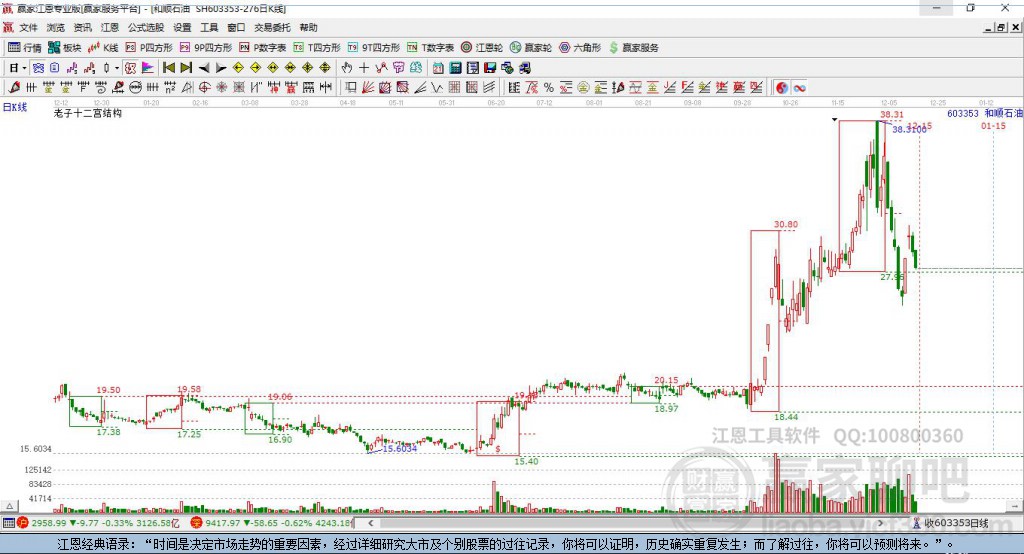Open the 设置 menu
Image resolution: width=1024 pixels, height=554 pixels.
click(182, 27)
